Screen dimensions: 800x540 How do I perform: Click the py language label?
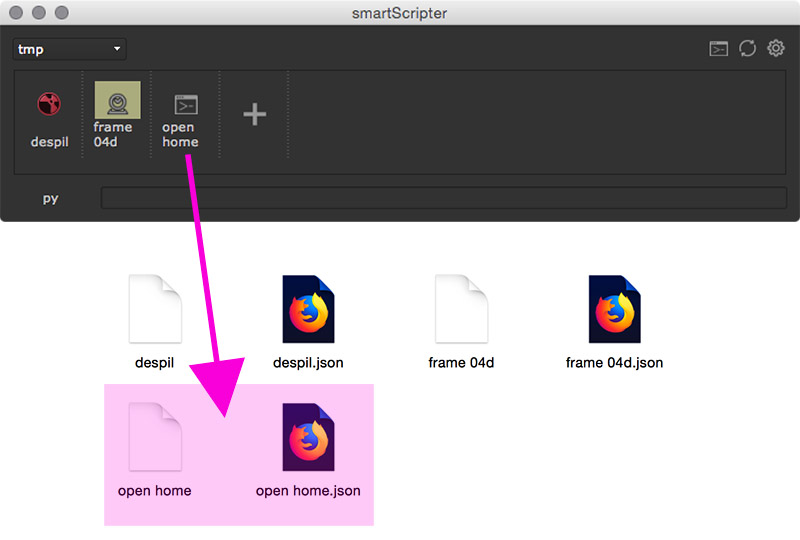pyautogui.click(x=51, y=198)
